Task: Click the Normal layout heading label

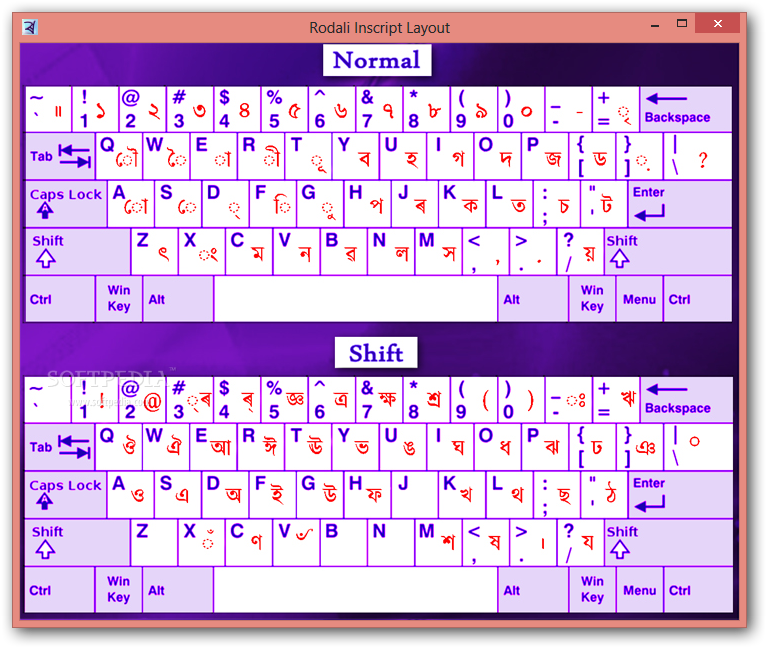Action: (x=377, y=60)
